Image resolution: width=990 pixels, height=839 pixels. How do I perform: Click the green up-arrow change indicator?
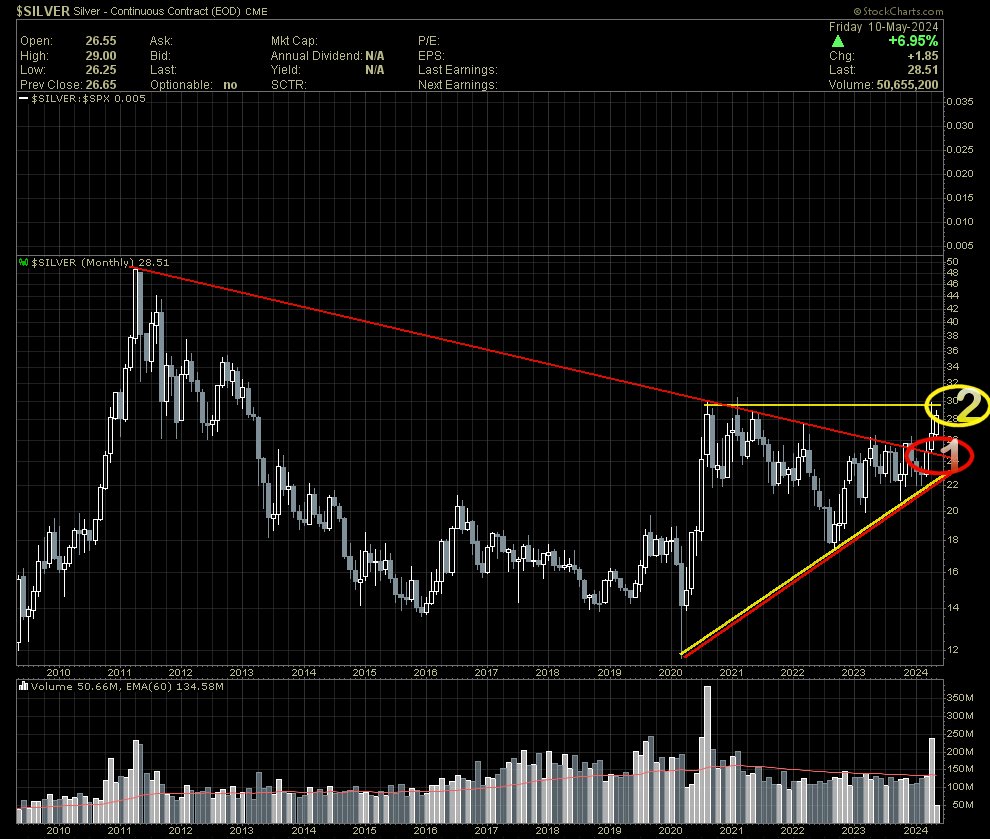tap(838, 41)
